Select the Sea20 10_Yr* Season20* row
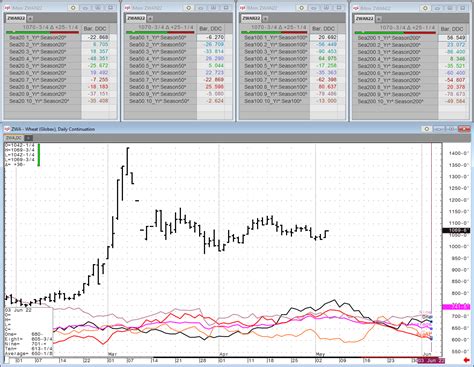474x367 pixels. (x=43, y=100)
